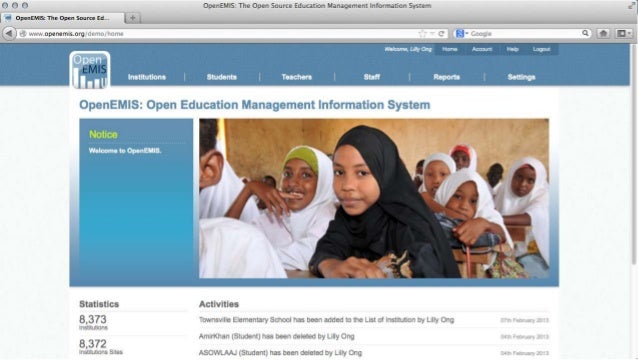Image resolution: width=638 pixels, height=360 pixels.
Task: Click the search magnifier icon
Action: (x=585, y=33)
